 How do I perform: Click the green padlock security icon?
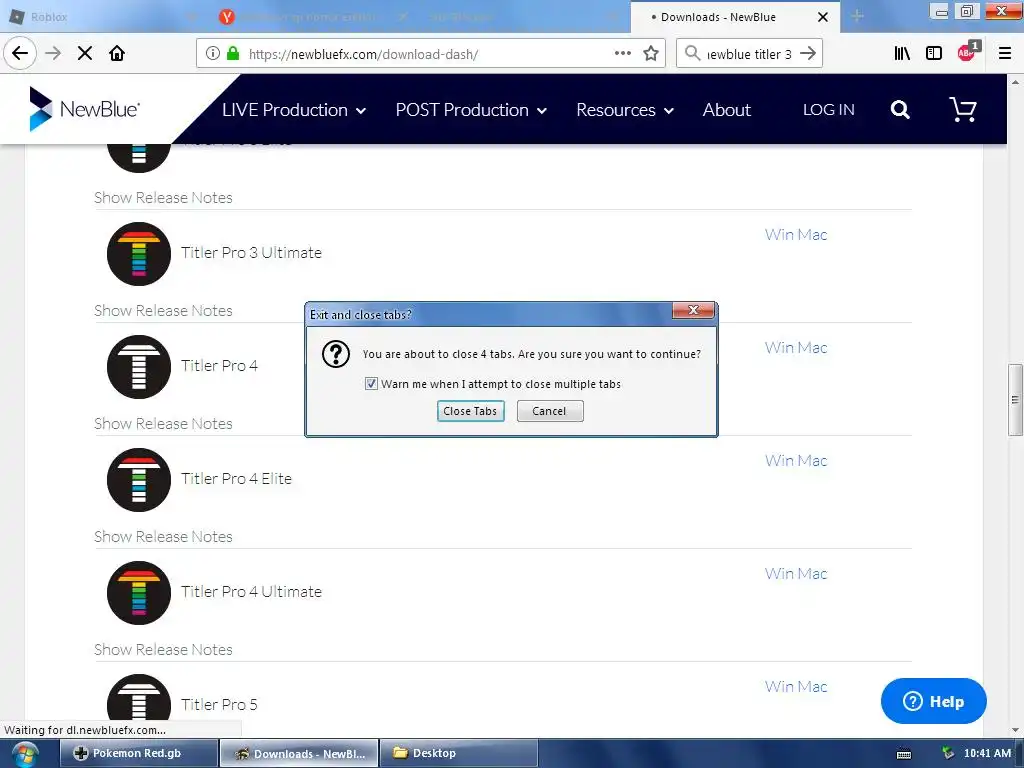click(x=232, y=54)
